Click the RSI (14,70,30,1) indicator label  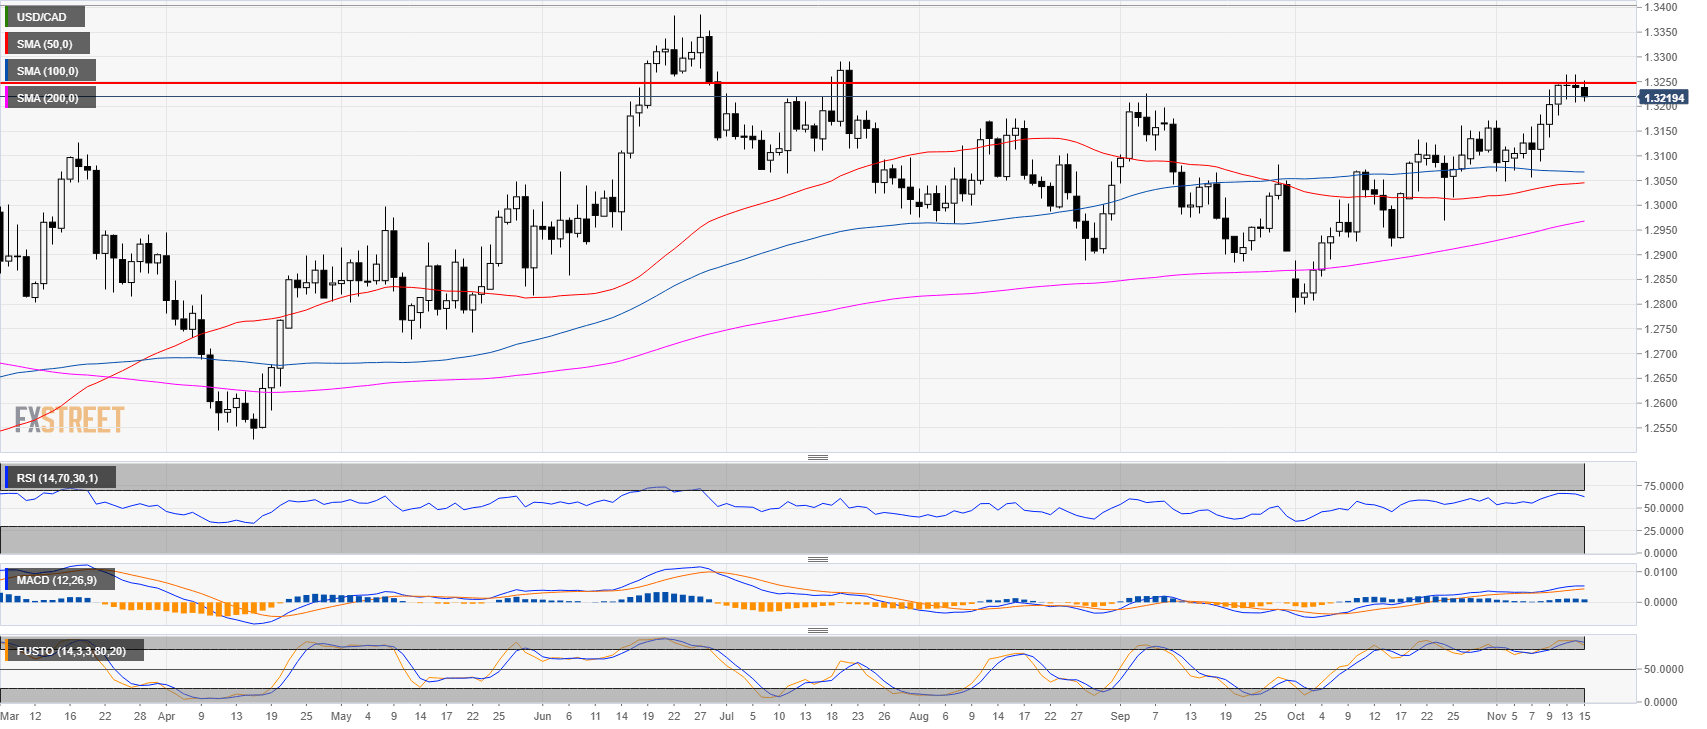58,478
